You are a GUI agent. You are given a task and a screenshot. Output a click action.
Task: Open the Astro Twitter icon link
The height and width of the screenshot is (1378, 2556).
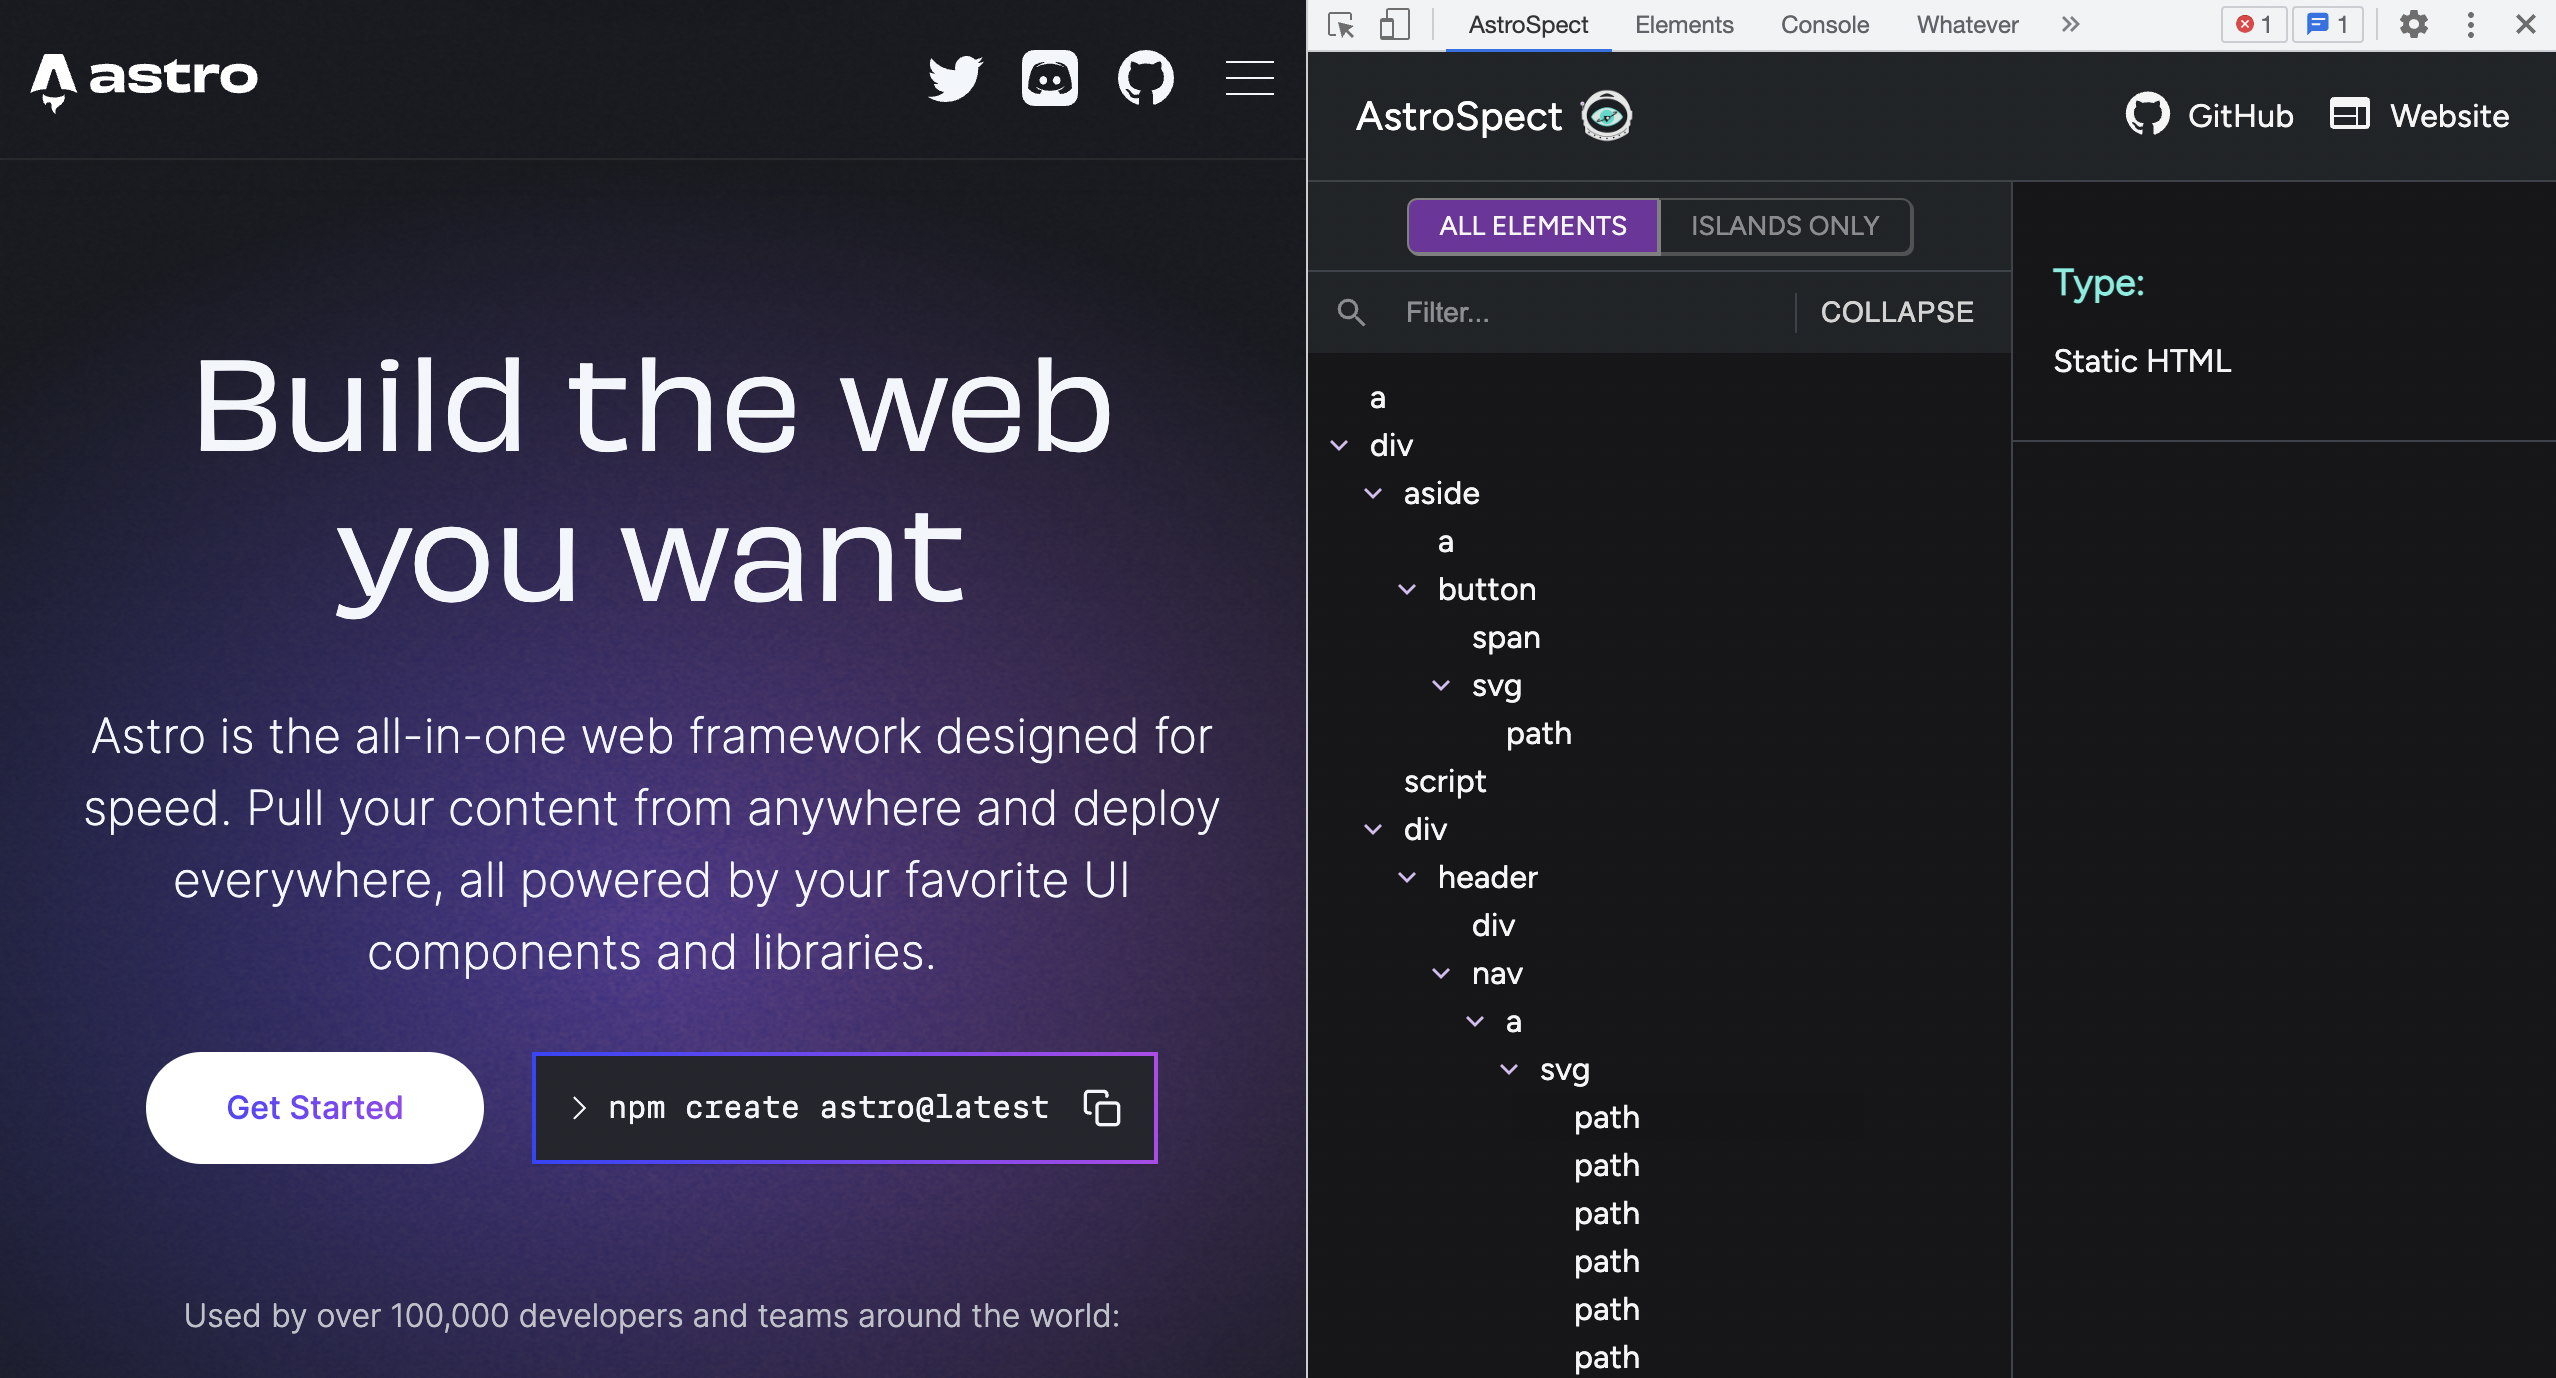tap(955, 78)
